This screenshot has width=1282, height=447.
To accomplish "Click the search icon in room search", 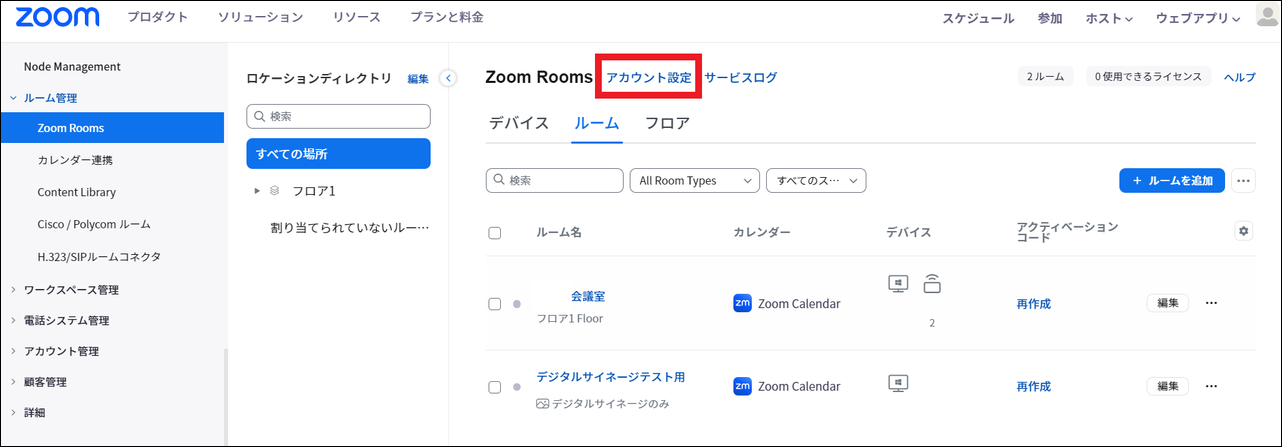I will pyautogui.click(x=498, y=181).
